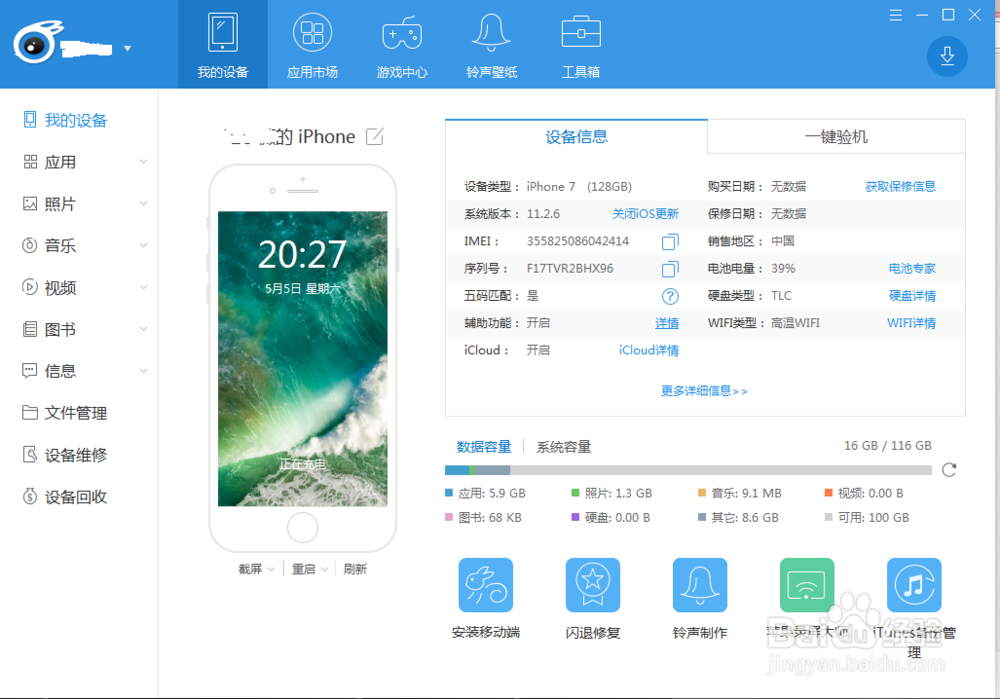The height and width of the screenshot is (699, 1000).
Task: Click the green 照片 1.3 GB legend swatch
Action: [575, 493]
